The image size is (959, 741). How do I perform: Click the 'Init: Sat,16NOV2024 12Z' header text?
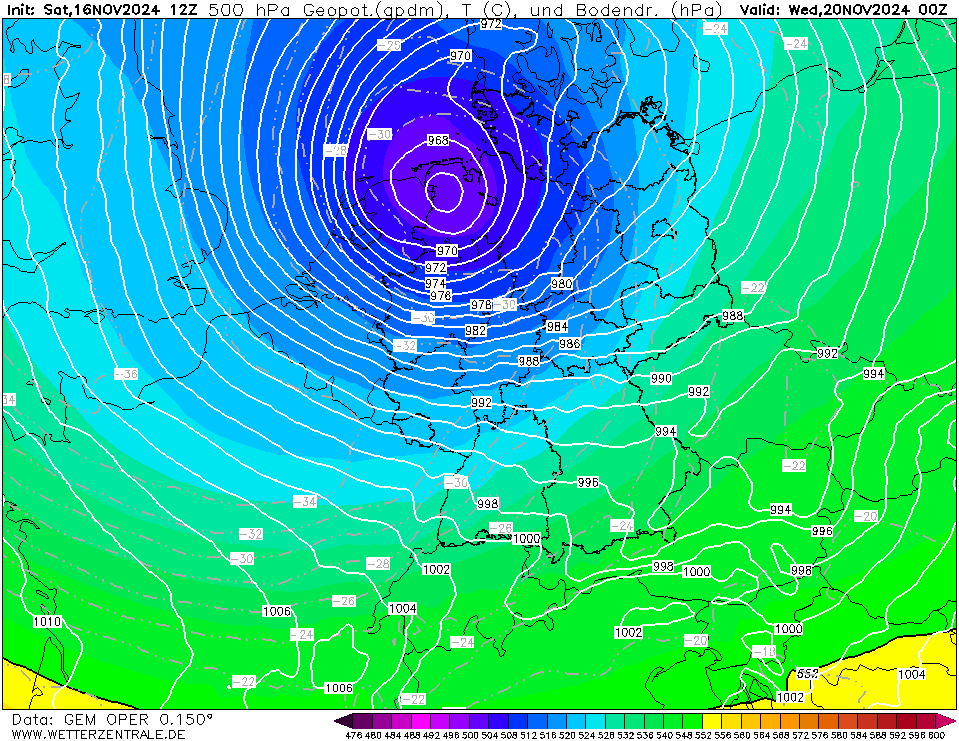pyautogui.click(x=102, y=10)
